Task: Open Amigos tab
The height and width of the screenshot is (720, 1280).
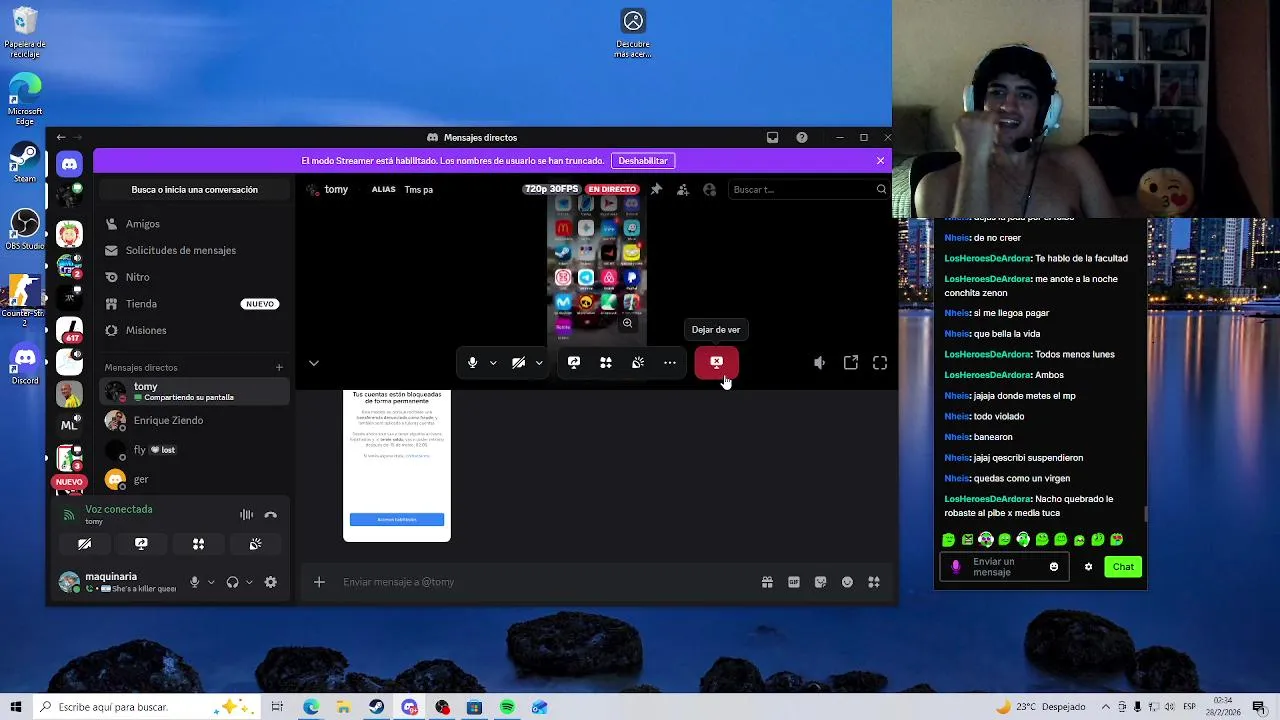Action: point(196,224)
